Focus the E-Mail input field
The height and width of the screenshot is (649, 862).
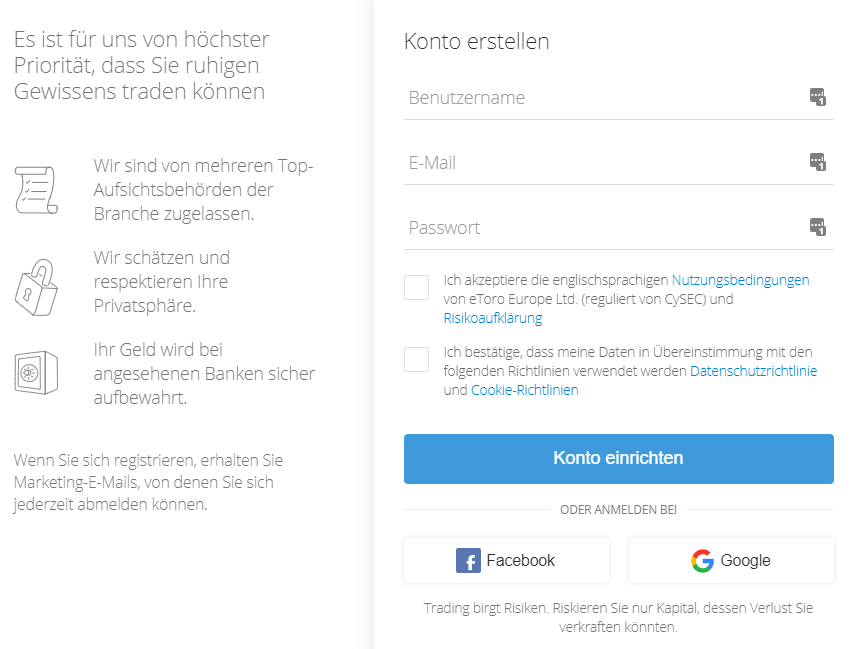605,163
